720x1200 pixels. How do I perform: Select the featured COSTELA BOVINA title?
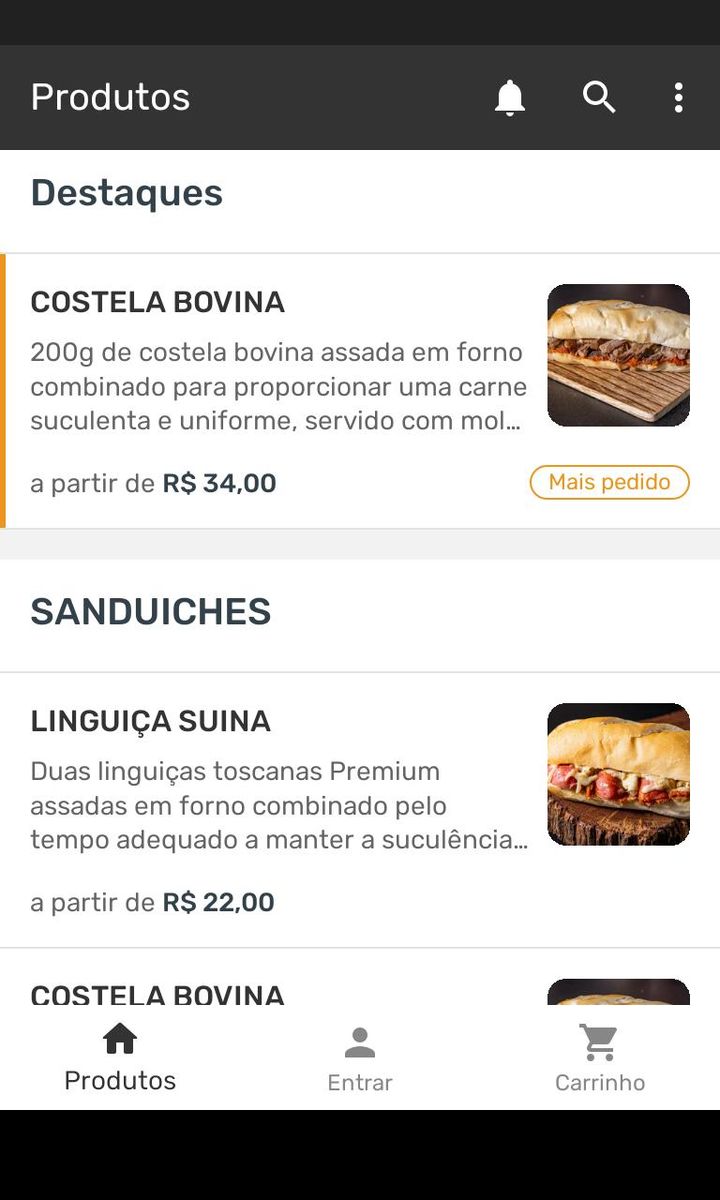[158, 302]
